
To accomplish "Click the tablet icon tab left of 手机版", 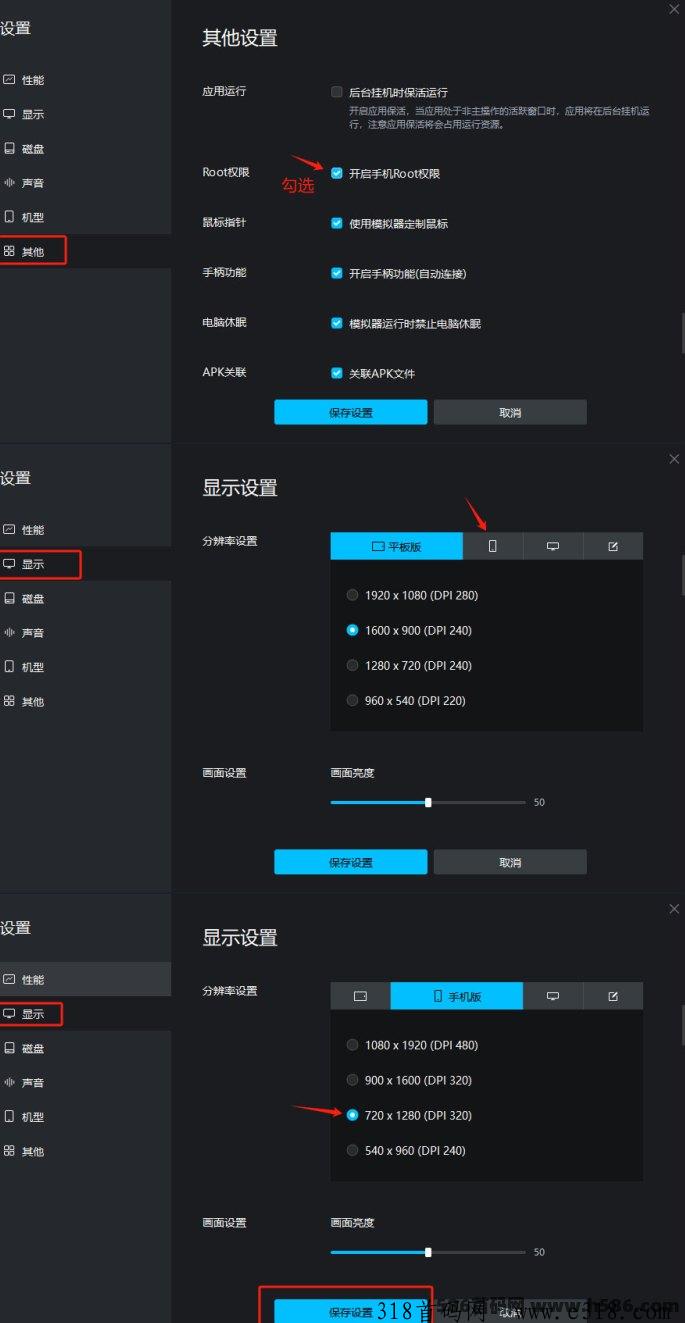I will (360, 996).
